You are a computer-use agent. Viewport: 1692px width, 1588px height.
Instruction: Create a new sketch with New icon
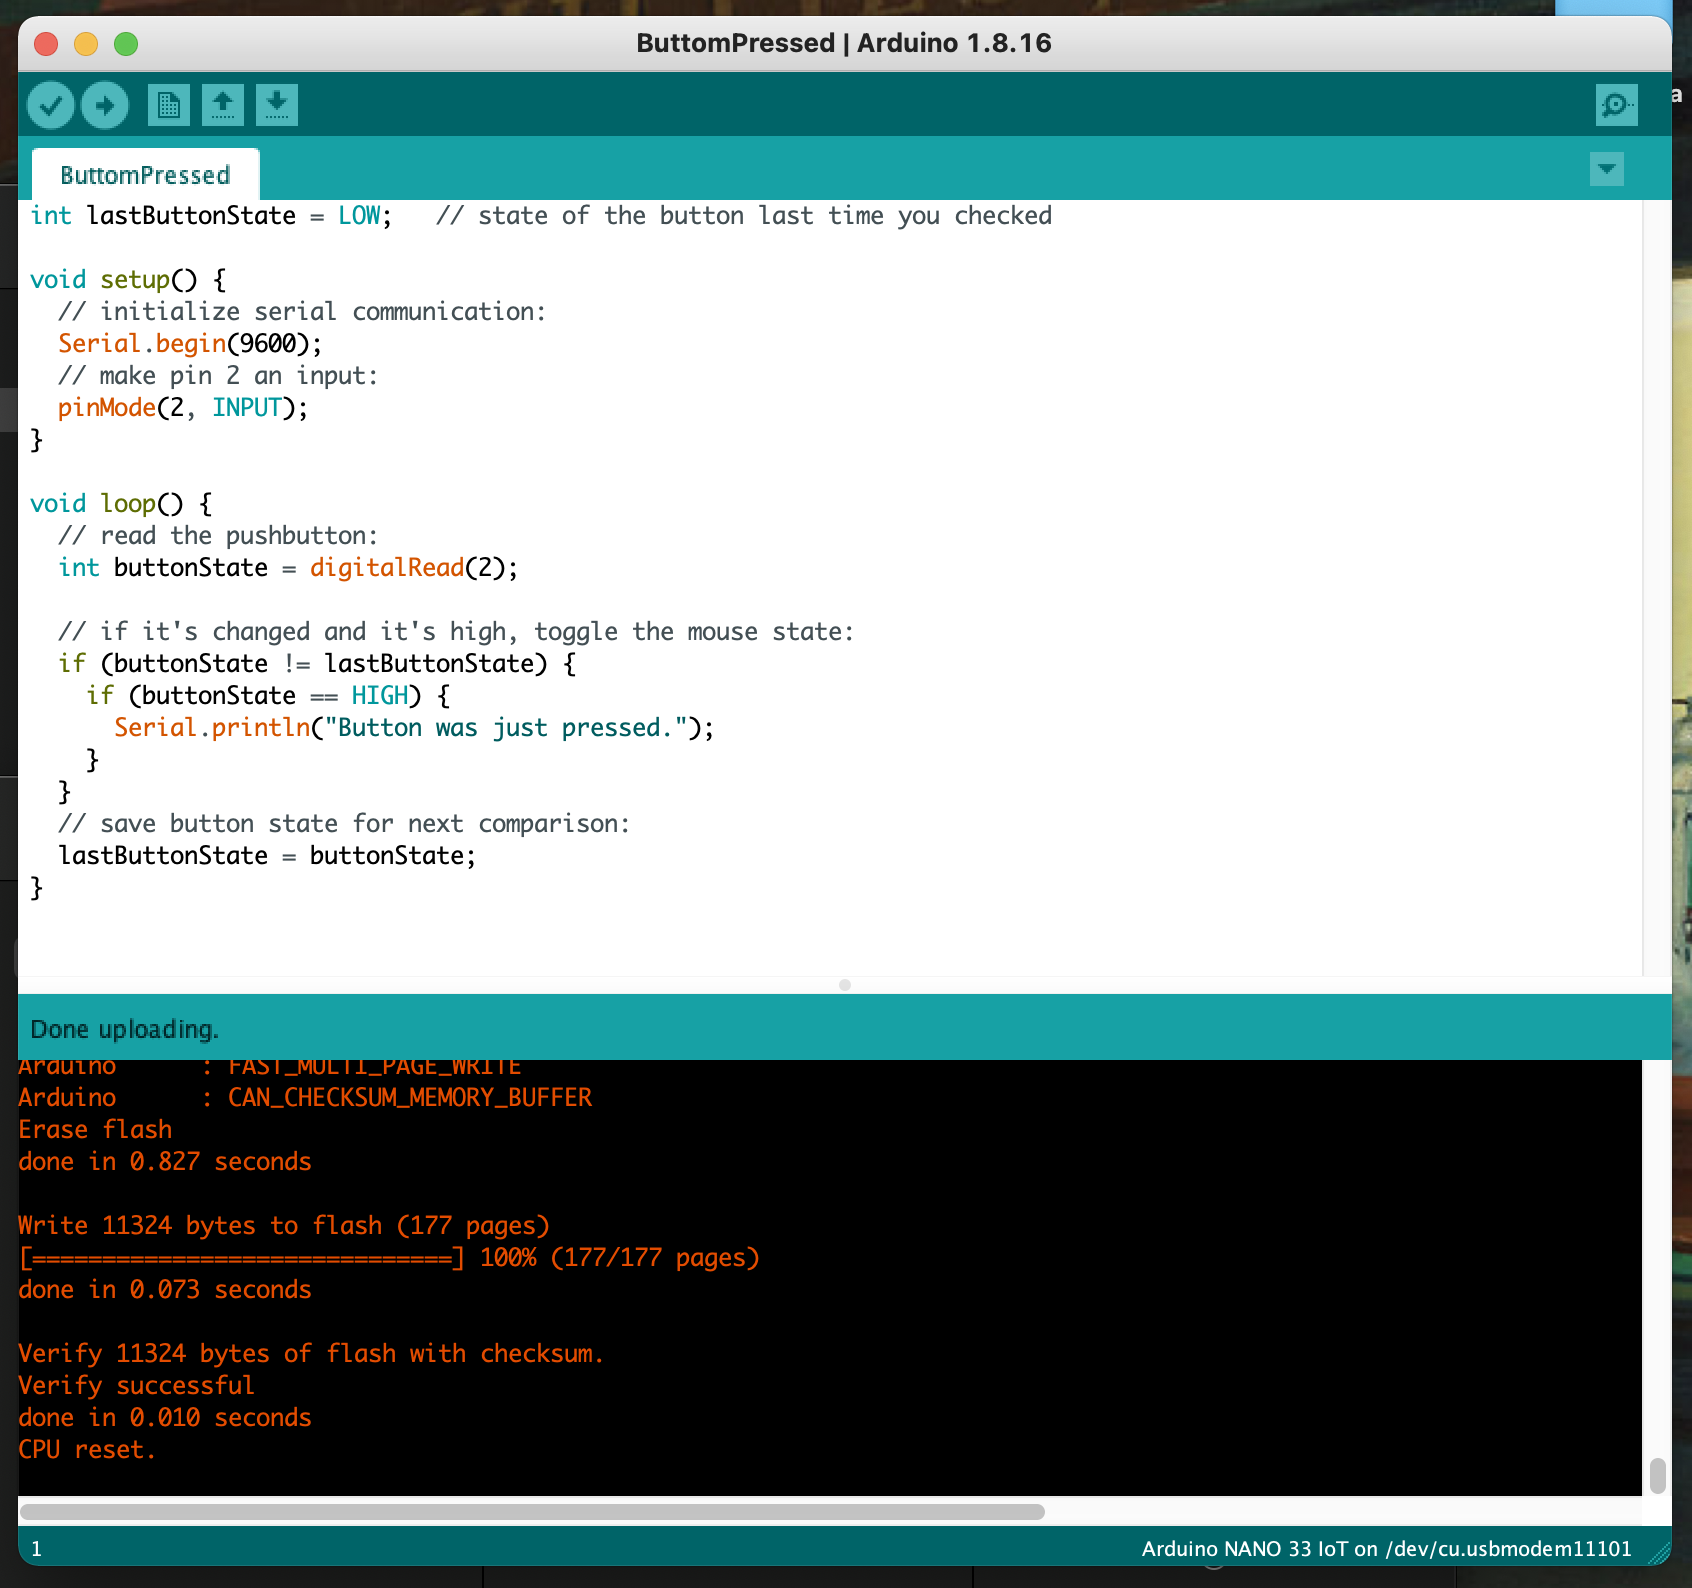[169, 104]
